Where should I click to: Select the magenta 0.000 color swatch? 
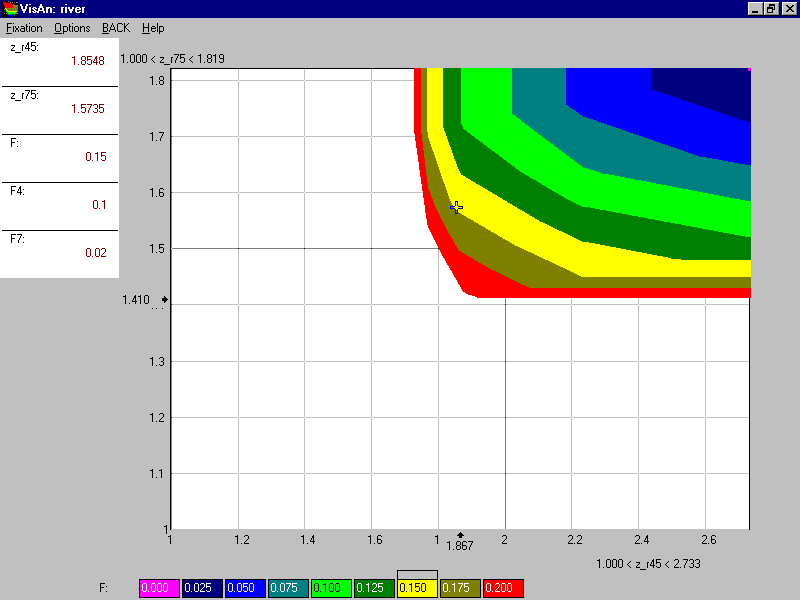(x=159, y=588)
